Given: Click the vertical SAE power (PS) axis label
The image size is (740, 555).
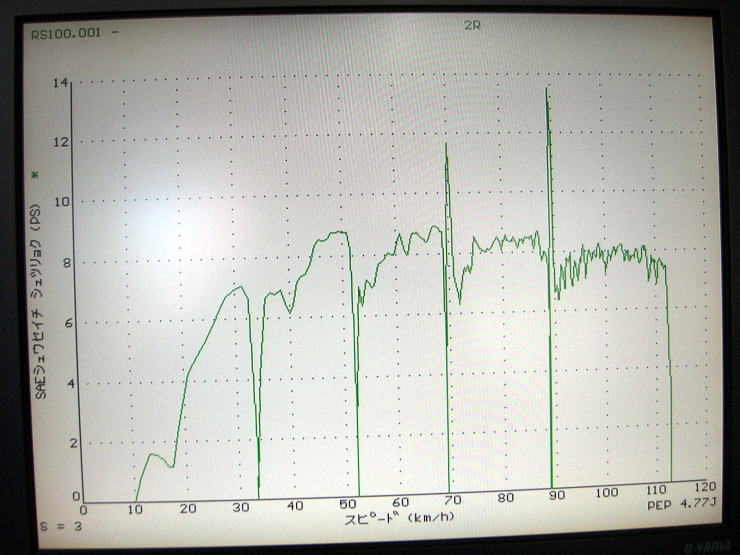Looking at the screenshot, I should coord(39,302).
